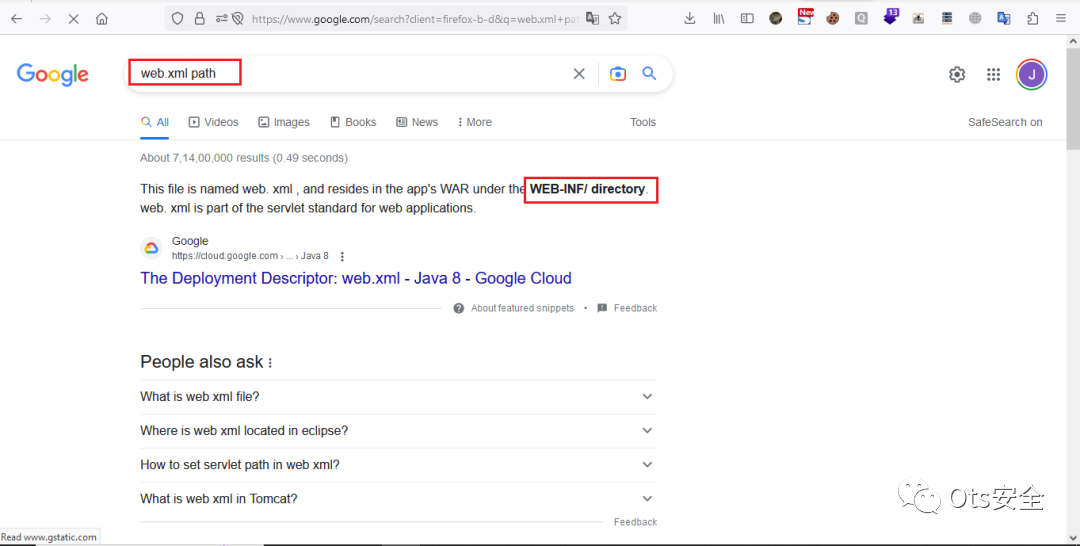Viewport: 1080px width, 546px height.
Task: Open the Google account avatar J
Action: pyautogui.click(x=1032, y=74)
